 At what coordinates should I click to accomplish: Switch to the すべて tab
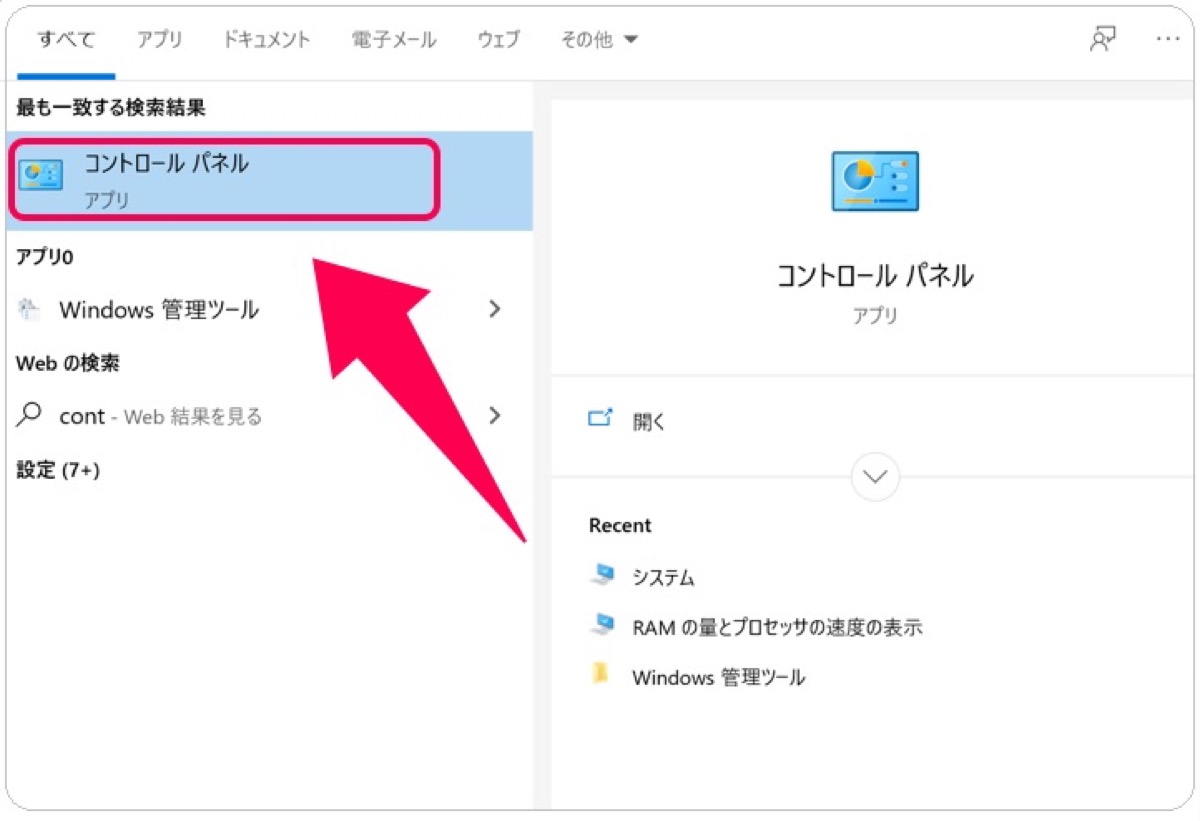66,40
